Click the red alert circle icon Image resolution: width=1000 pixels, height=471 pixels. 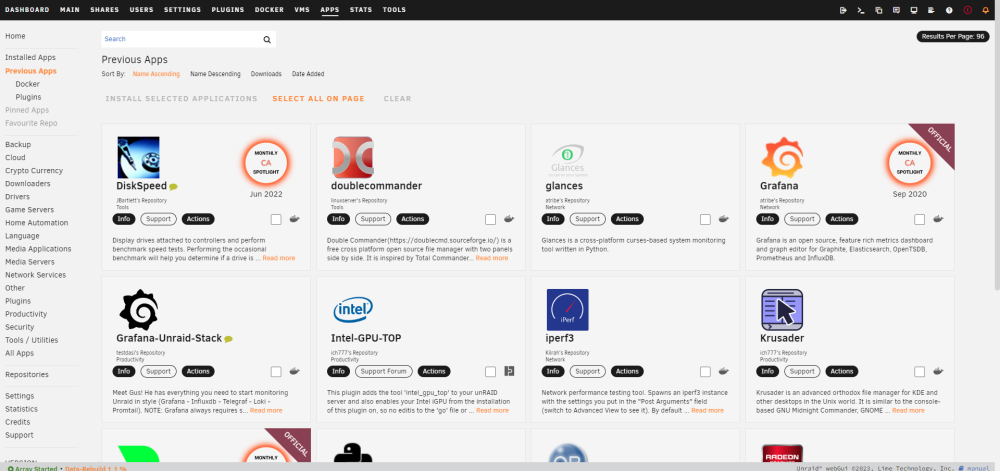pyautogui.click(x=967, y=10)
